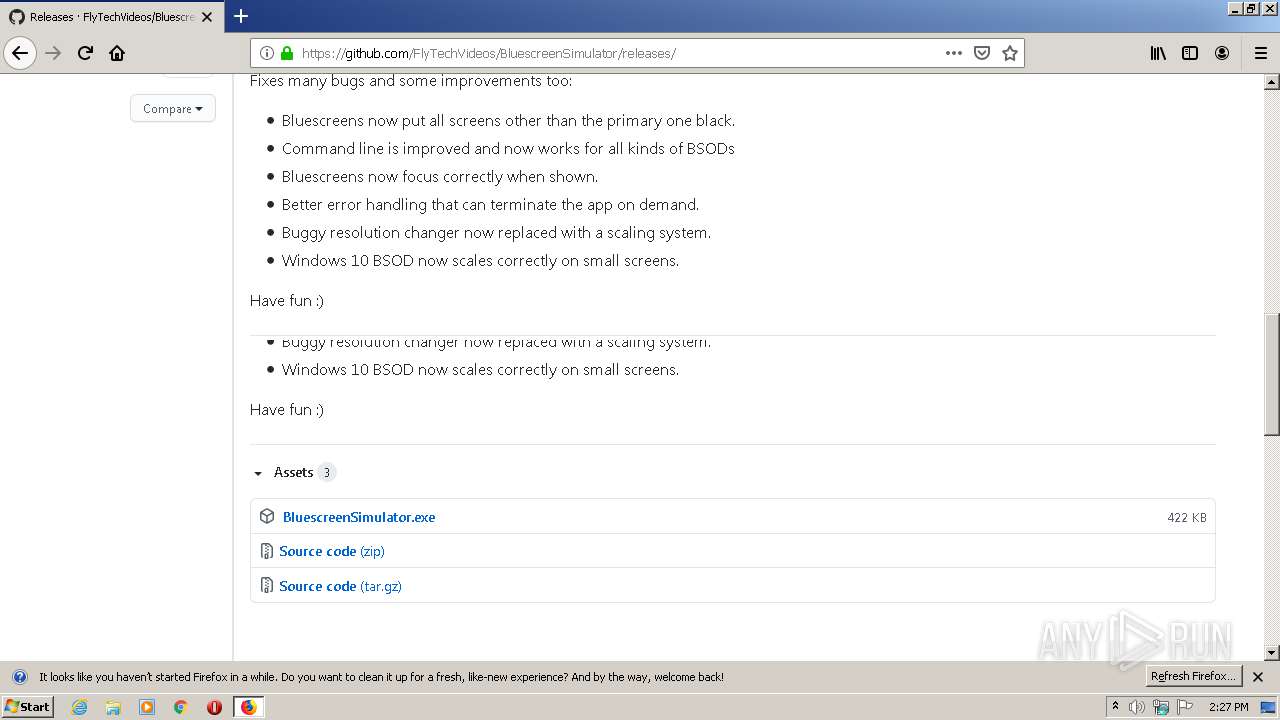Open the network tray icon
Viewport: 1280px width, 720px height.
coord(1161,707)
